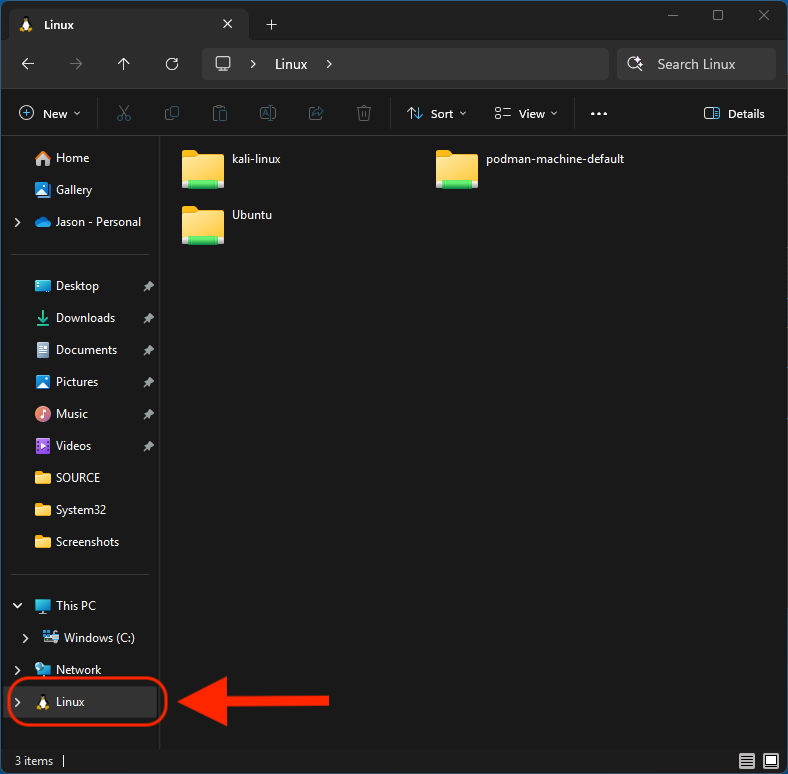Switch to details list view in status bar
Image resolution: width=788 pixels, height=774 pixels.
tap(747, 761)
